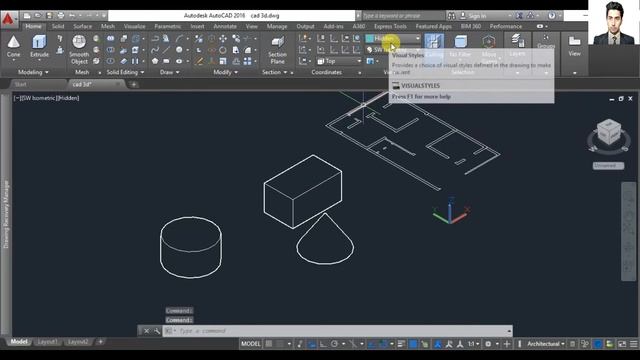The height and width of the screenshot is (360, 640).
Task: Click the Smooth Object mesh tool
Action: coord(79,50)
